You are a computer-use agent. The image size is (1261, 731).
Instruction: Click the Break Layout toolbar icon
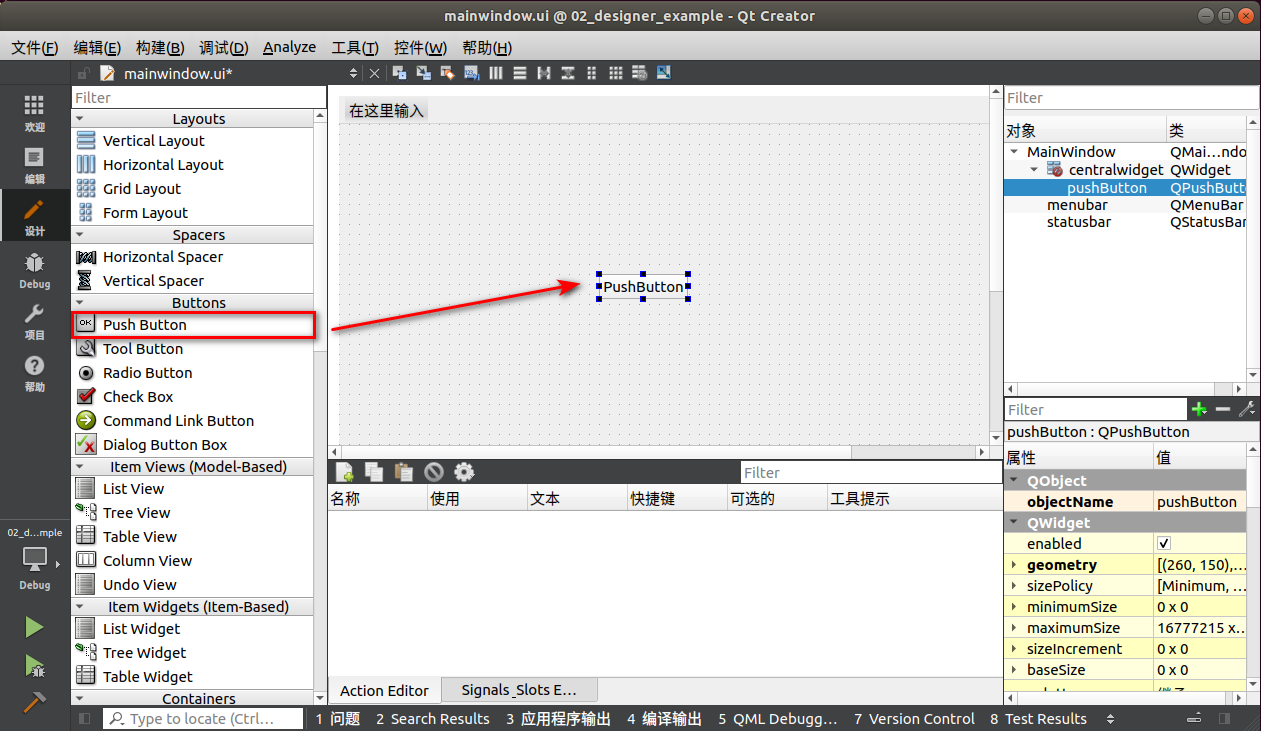pyautogui.click(x=639, y=73)
